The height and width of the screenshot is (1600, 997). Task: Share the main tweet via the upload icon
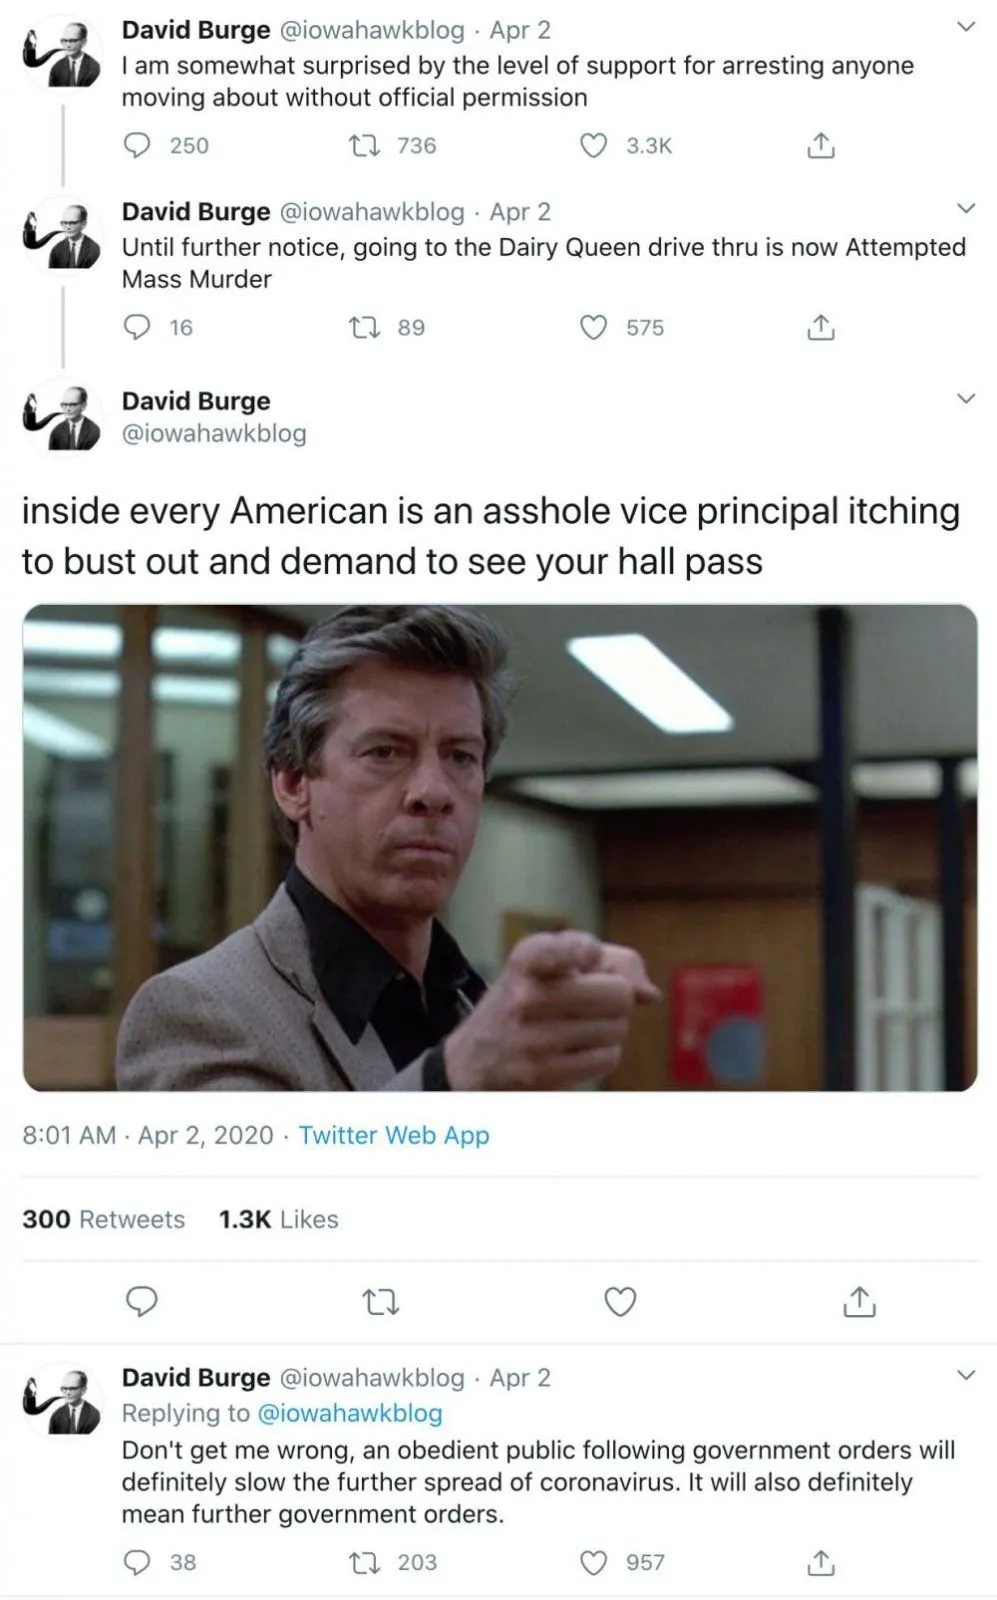860,1302
